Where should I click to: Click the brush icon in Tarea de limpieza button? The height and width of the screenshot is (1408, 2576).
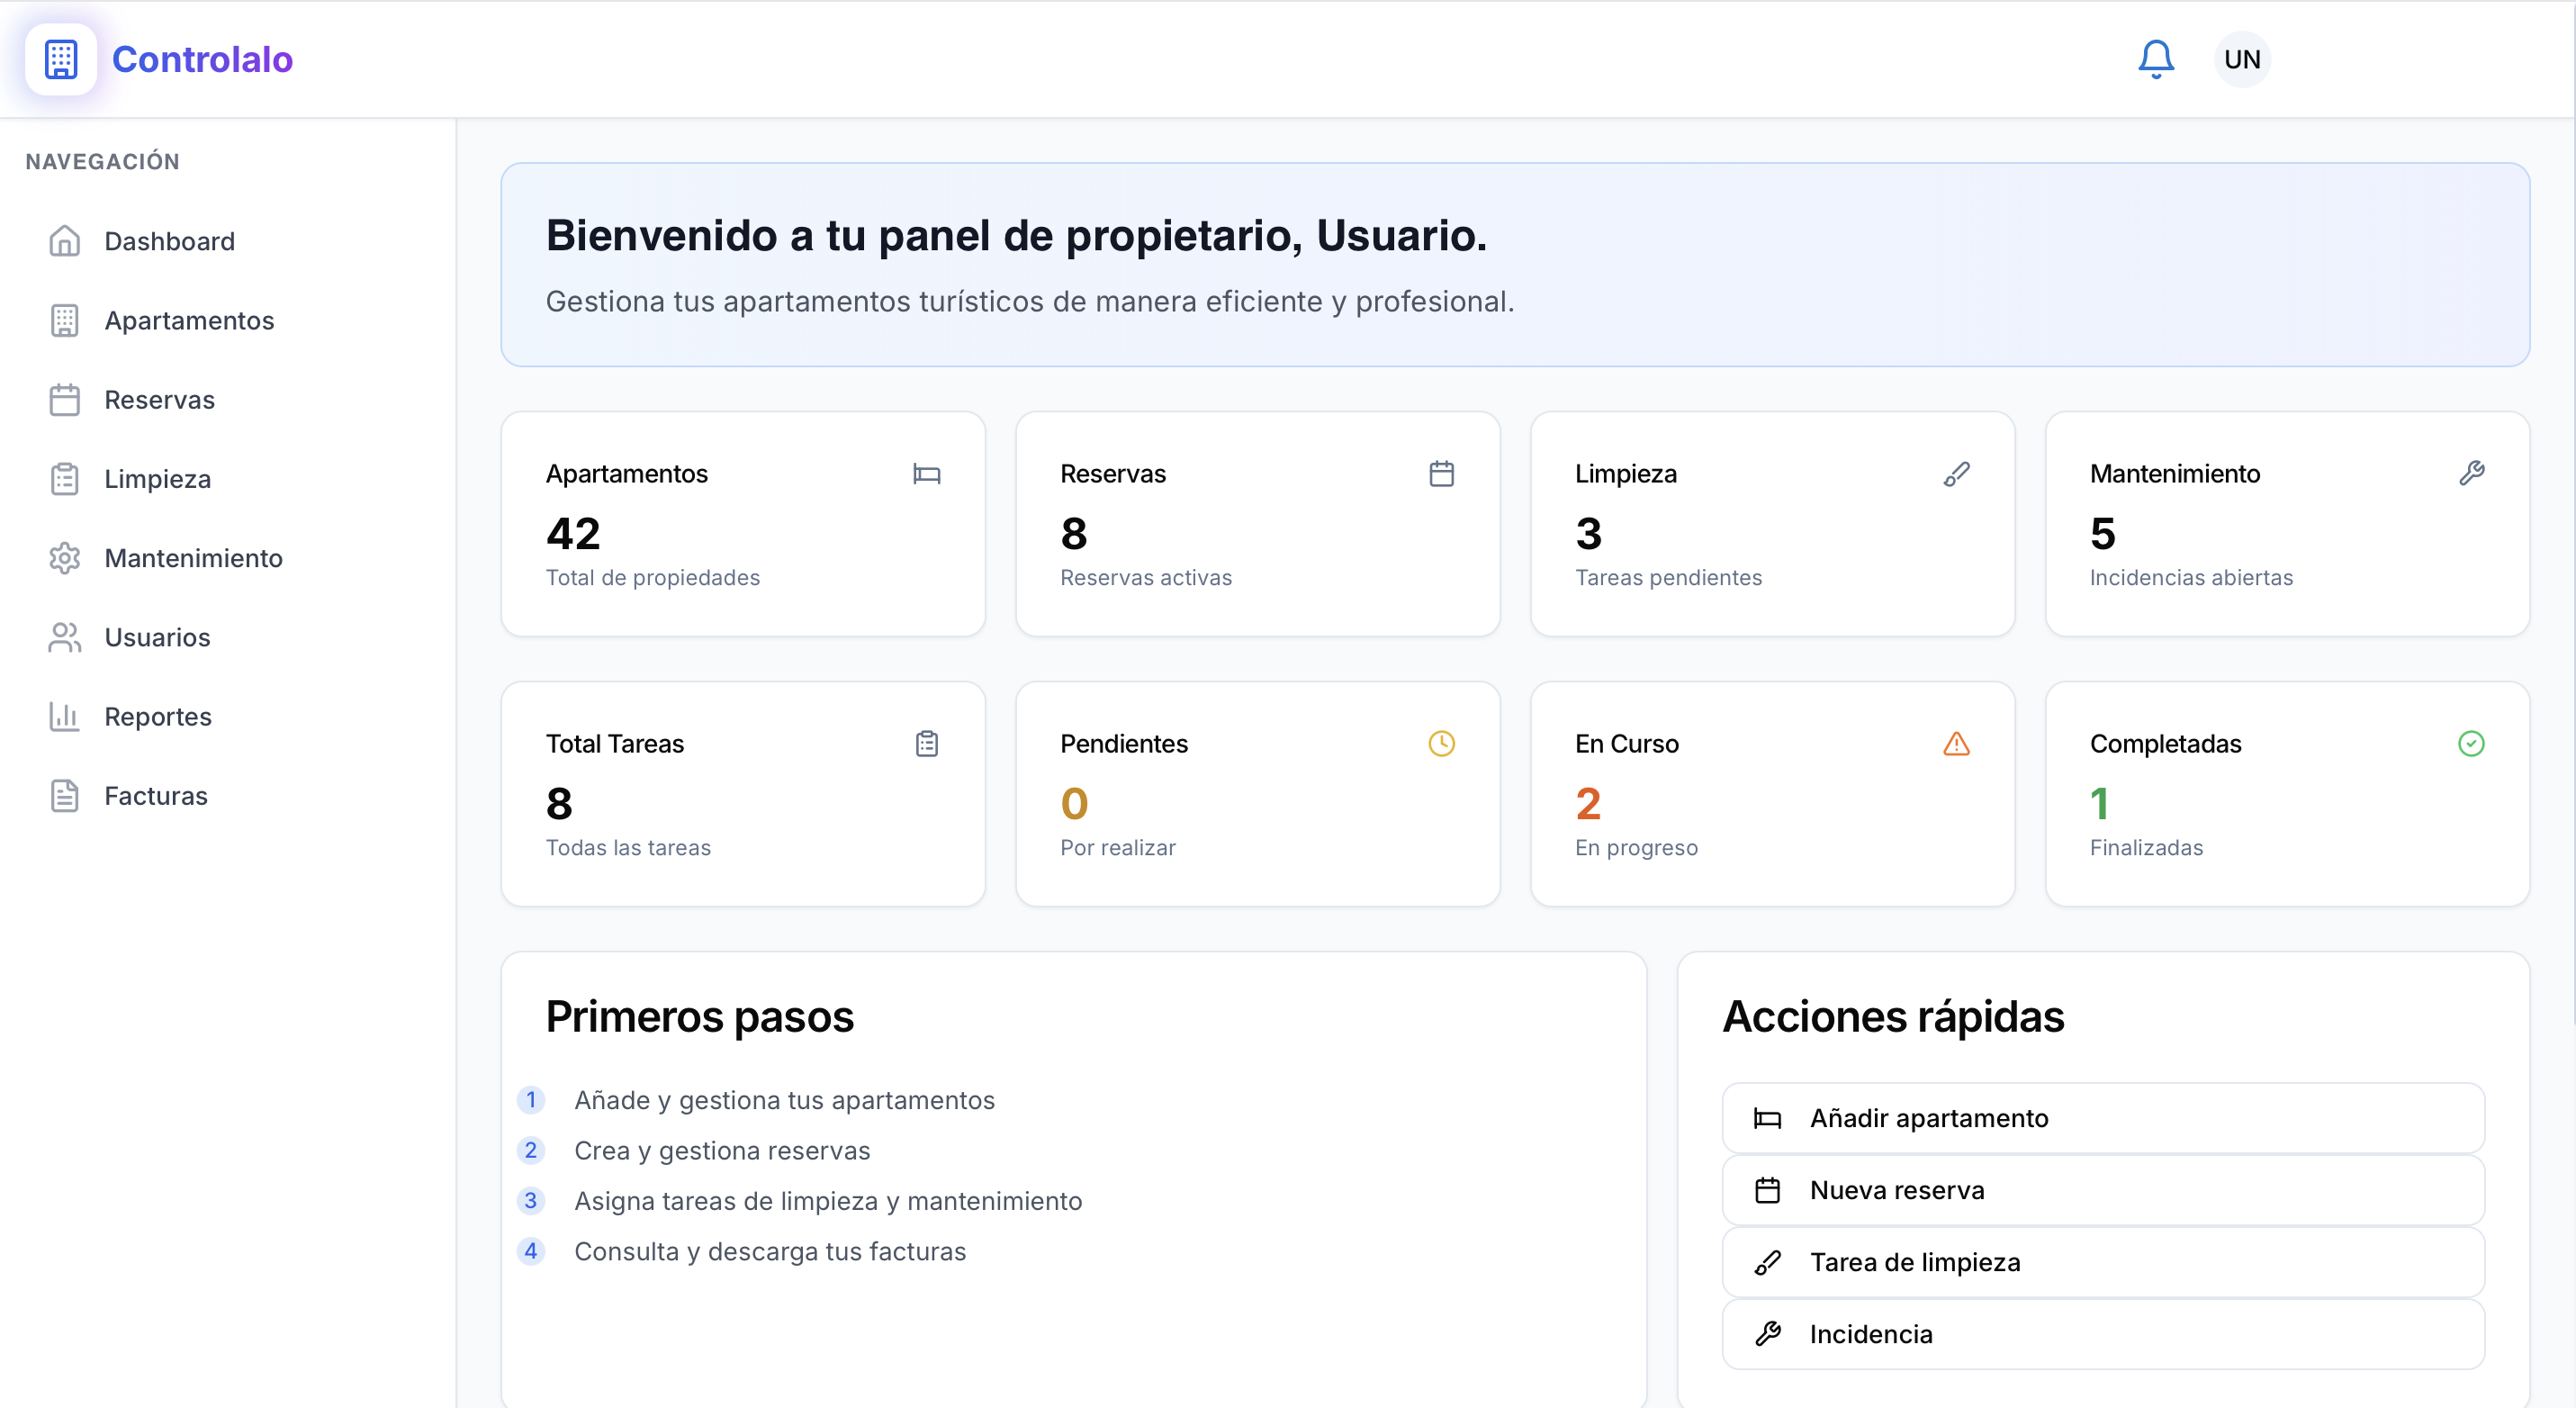pyautogui.click(x=1768, y=1263)
